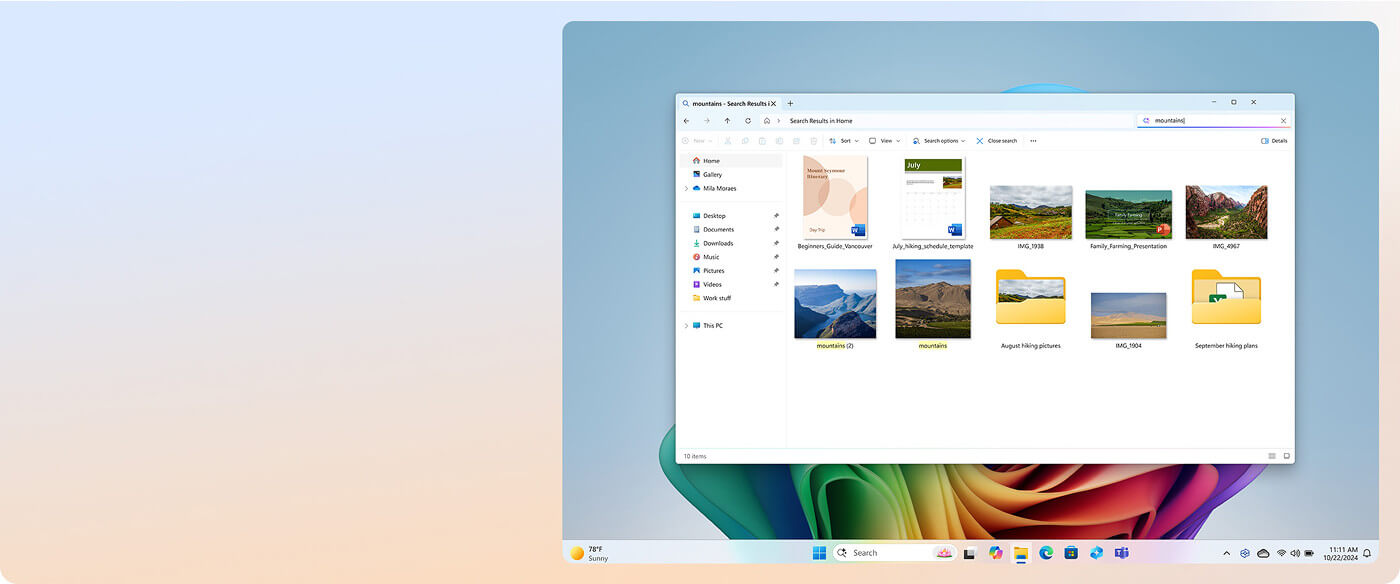Open Microsoft Teams from taskbar
1400x584 pixels.
1122,553
